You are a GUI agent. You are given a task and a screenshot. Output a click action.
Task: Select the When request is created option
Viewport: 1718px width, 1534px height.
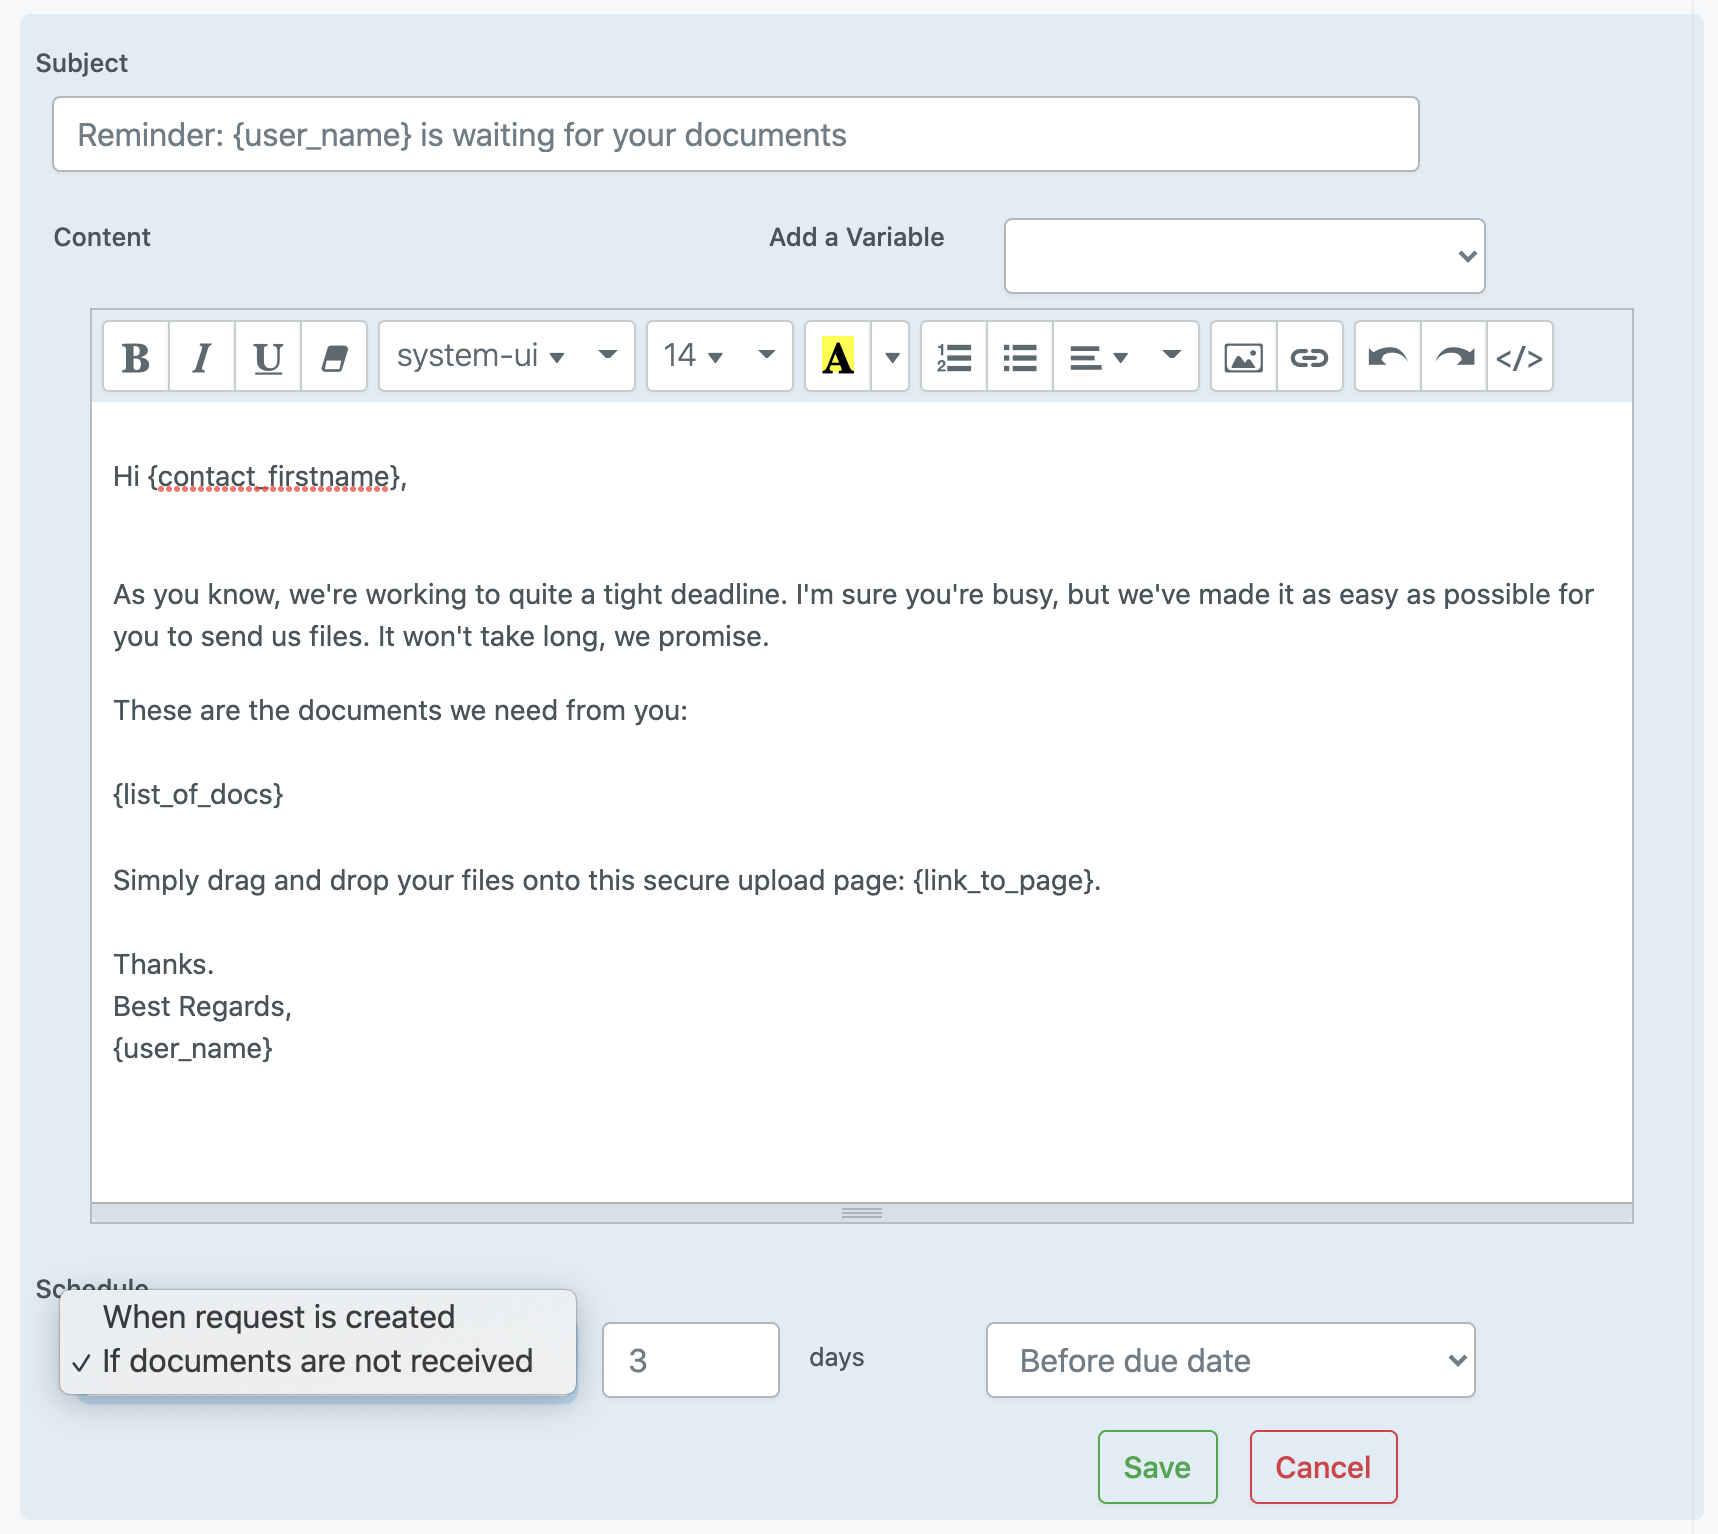pos(278,1317)
